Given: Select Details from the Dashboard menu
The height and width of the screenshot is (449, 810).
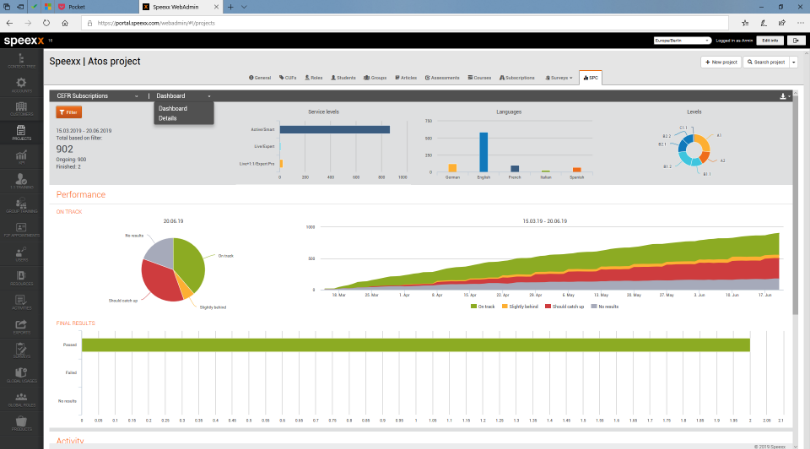Looking at the screenshot, I should pos(167,118).
